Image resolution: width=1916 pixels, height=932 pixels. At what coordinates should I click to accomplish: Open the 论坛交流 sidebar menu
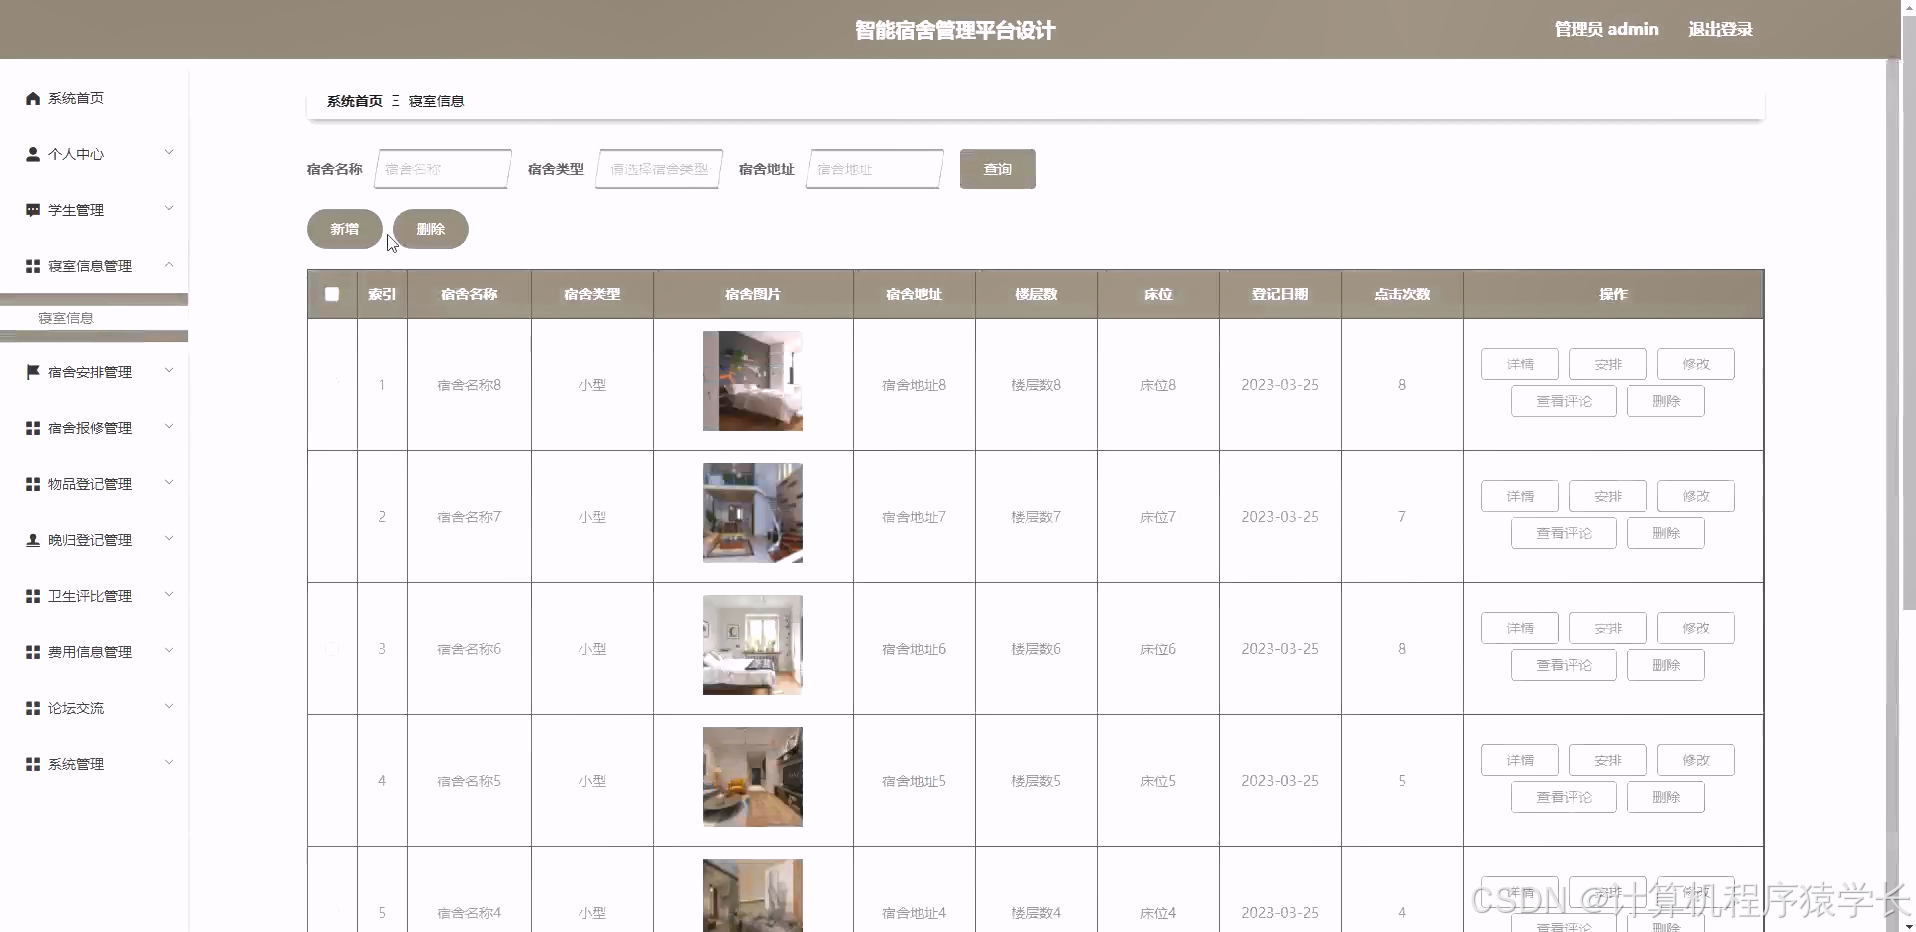tap(94, 708)
